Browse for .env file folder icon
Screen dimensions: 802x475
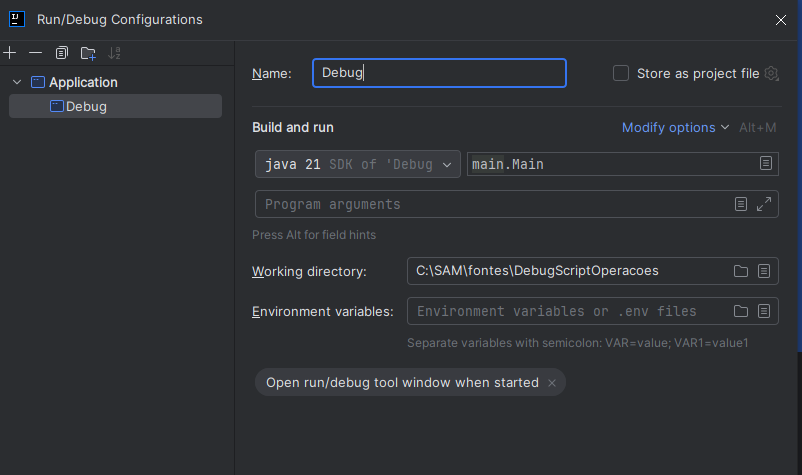(x=741, y=311)
